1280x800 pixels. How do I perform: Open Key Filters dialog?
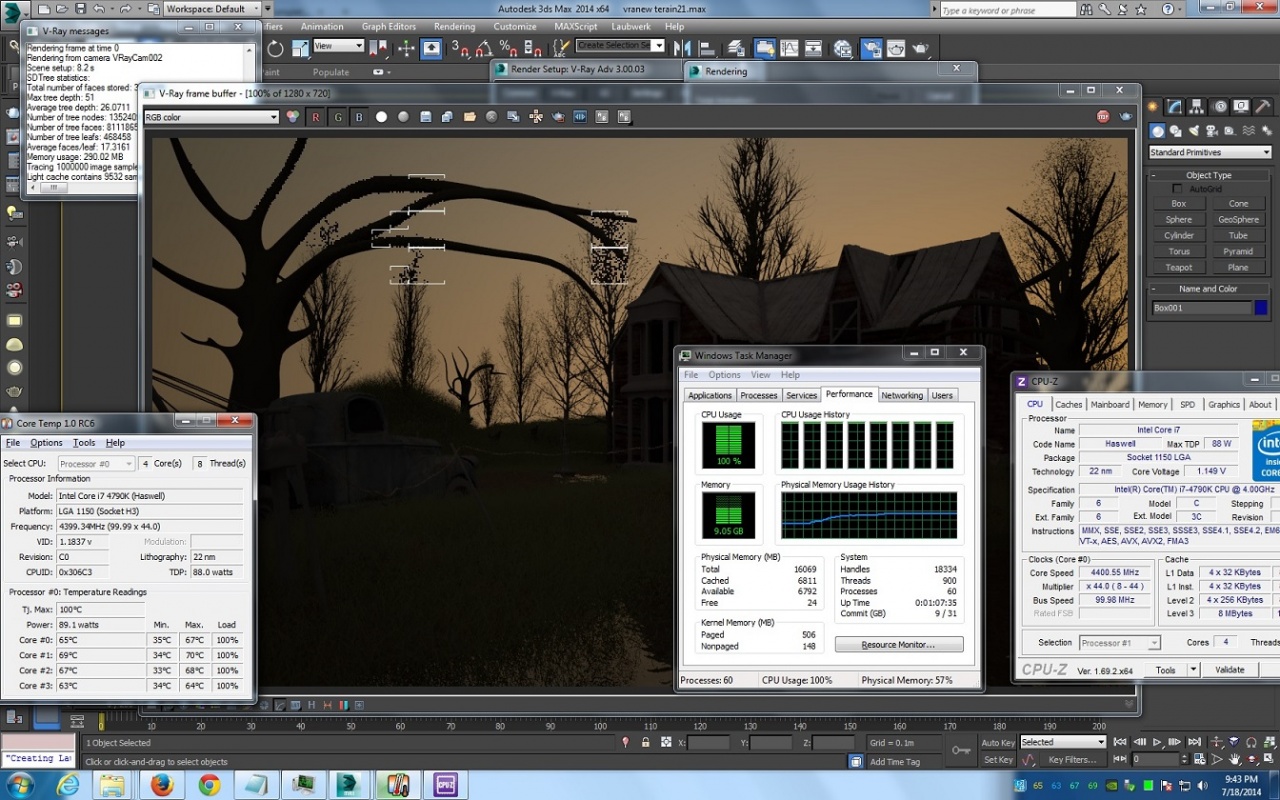1072,760
